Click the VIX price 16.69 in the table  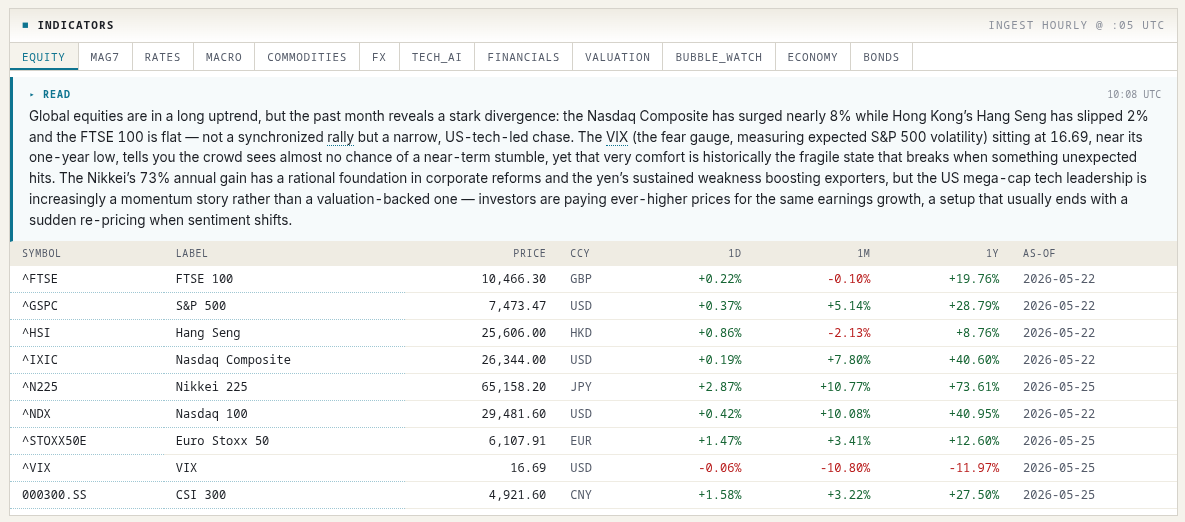528,468
